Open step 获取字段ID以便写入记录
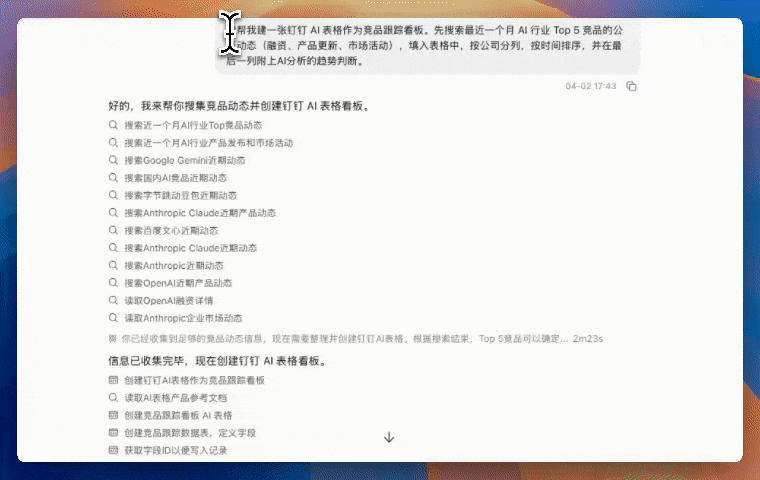Screen dimensions: 760x480 tap(176, 450)
